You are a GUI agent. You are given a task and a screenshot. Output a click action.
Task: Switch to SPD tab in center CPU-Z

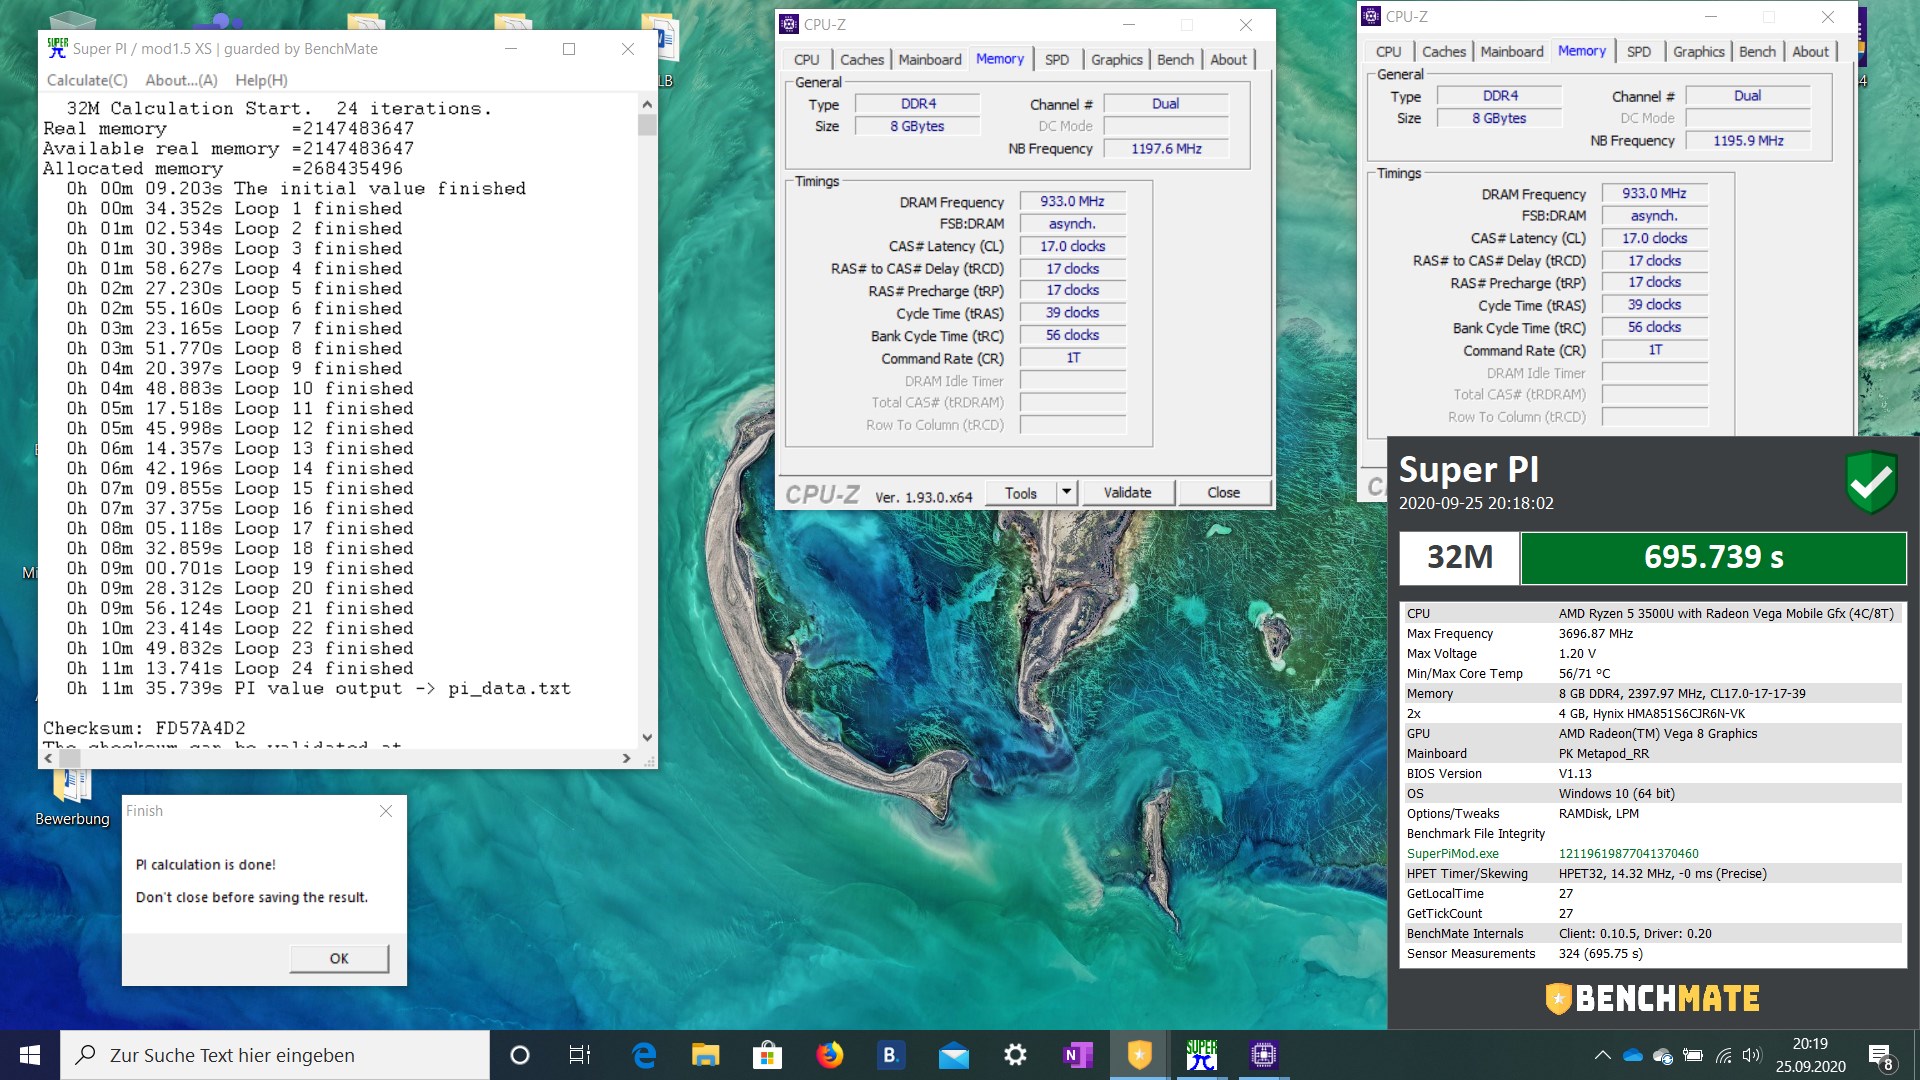1056,60
